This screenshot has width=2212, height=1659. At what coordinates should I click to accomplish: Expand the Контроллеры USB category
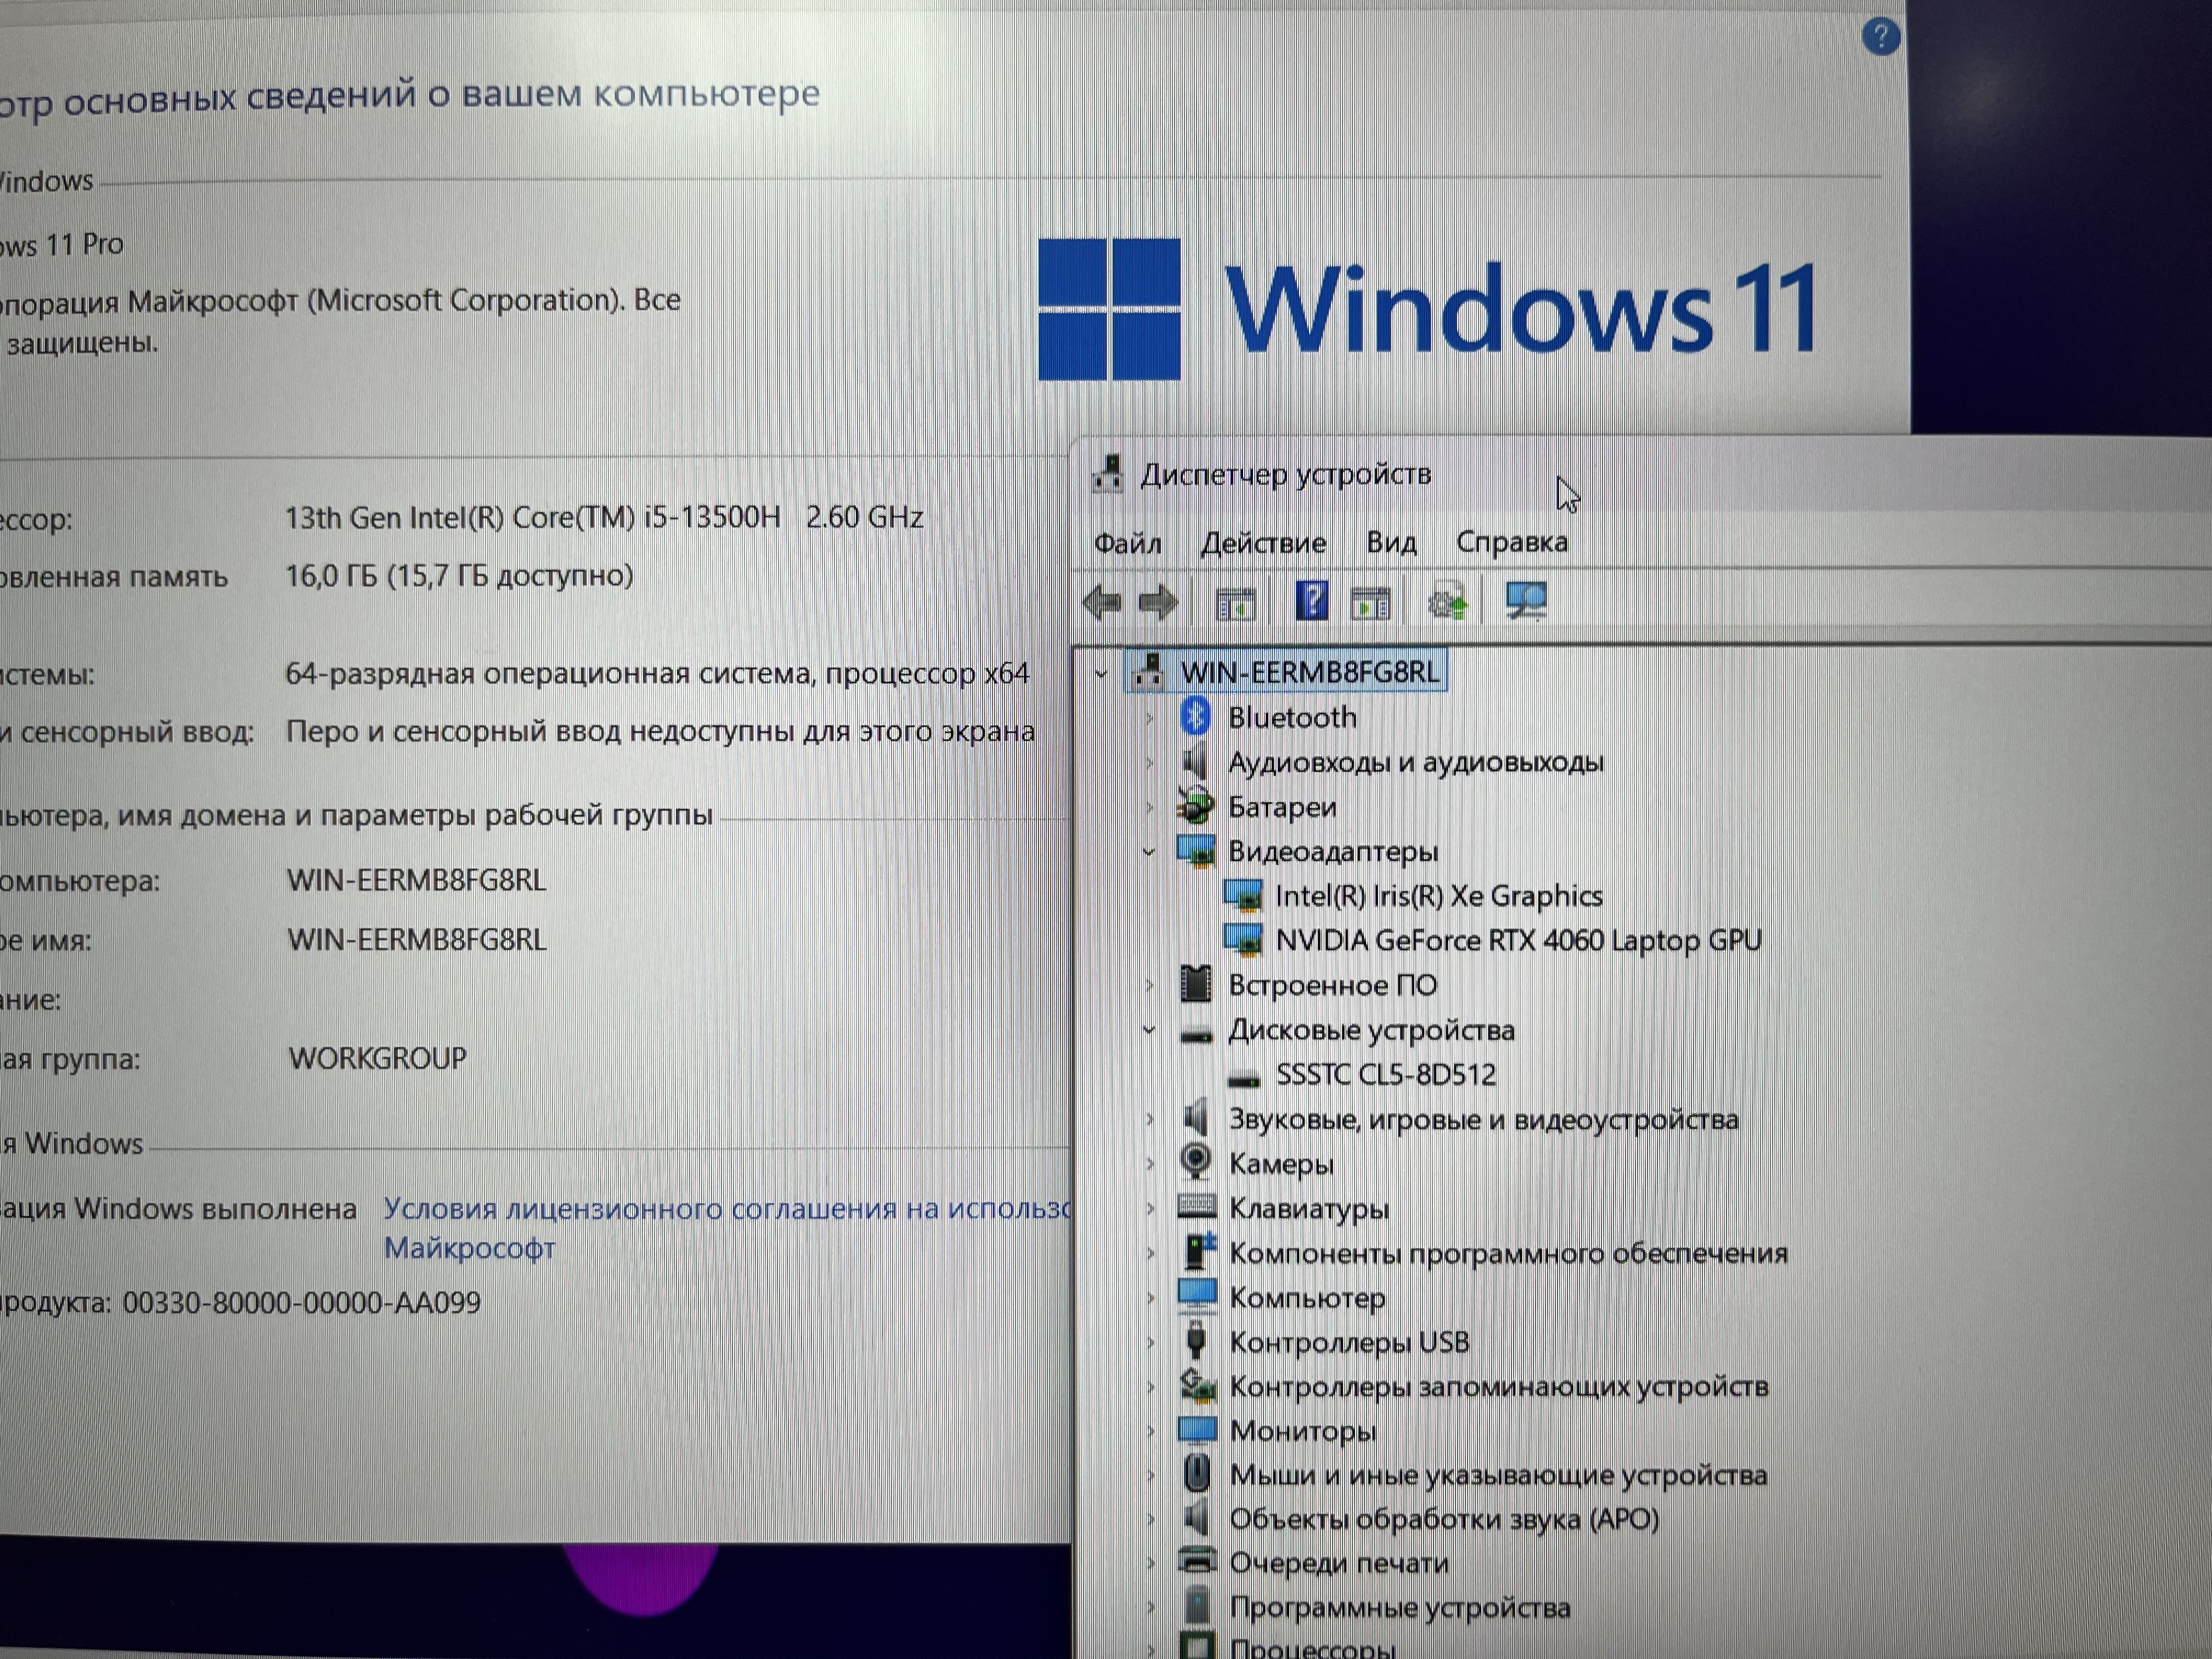click(x=1150, y=1343)
